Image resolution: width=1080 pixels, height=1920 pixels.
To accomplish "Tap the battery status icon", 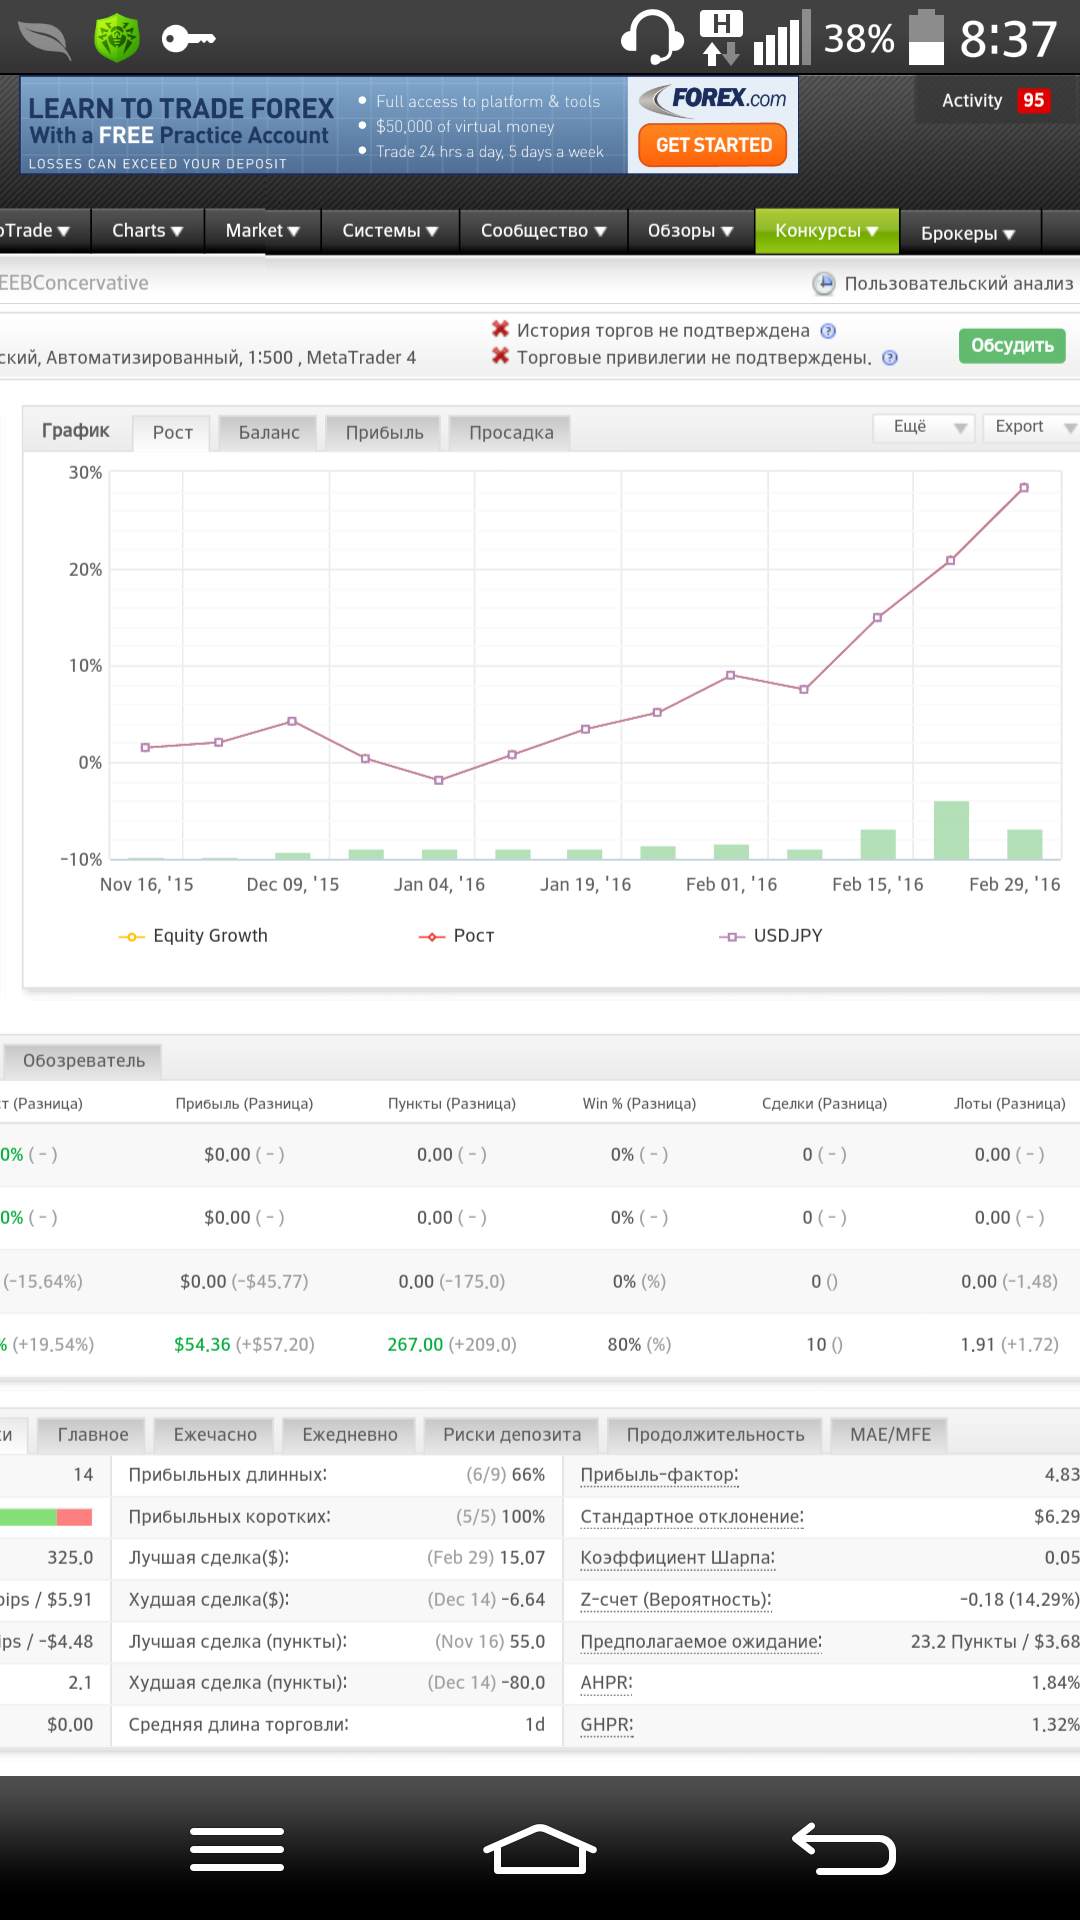I will (x=926, y=37).
